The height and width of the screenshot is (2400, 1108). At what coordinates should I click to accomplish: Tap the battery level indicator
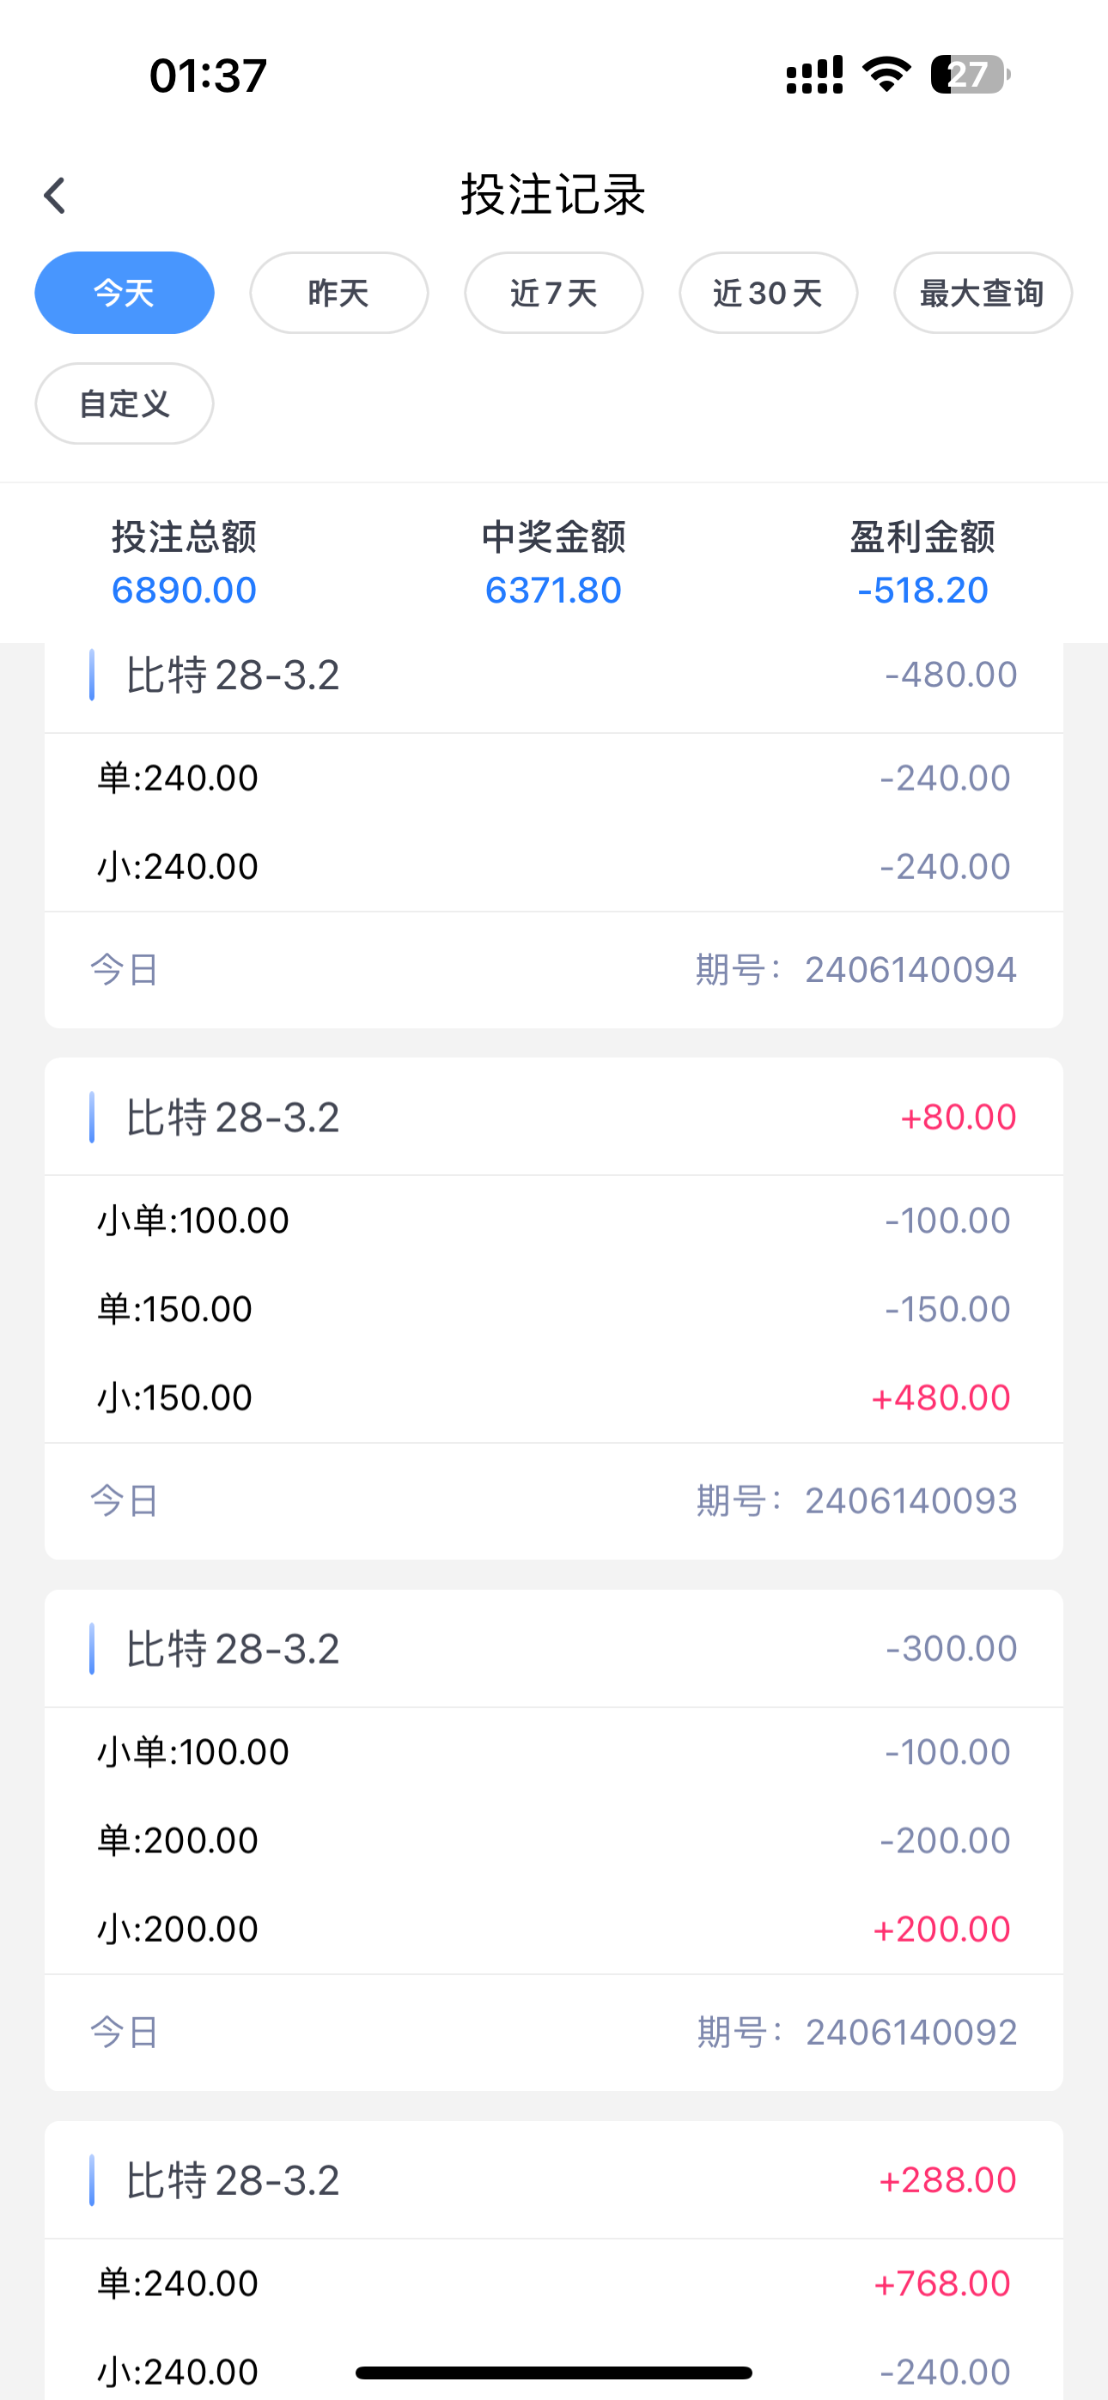click(x=969, y=75)
